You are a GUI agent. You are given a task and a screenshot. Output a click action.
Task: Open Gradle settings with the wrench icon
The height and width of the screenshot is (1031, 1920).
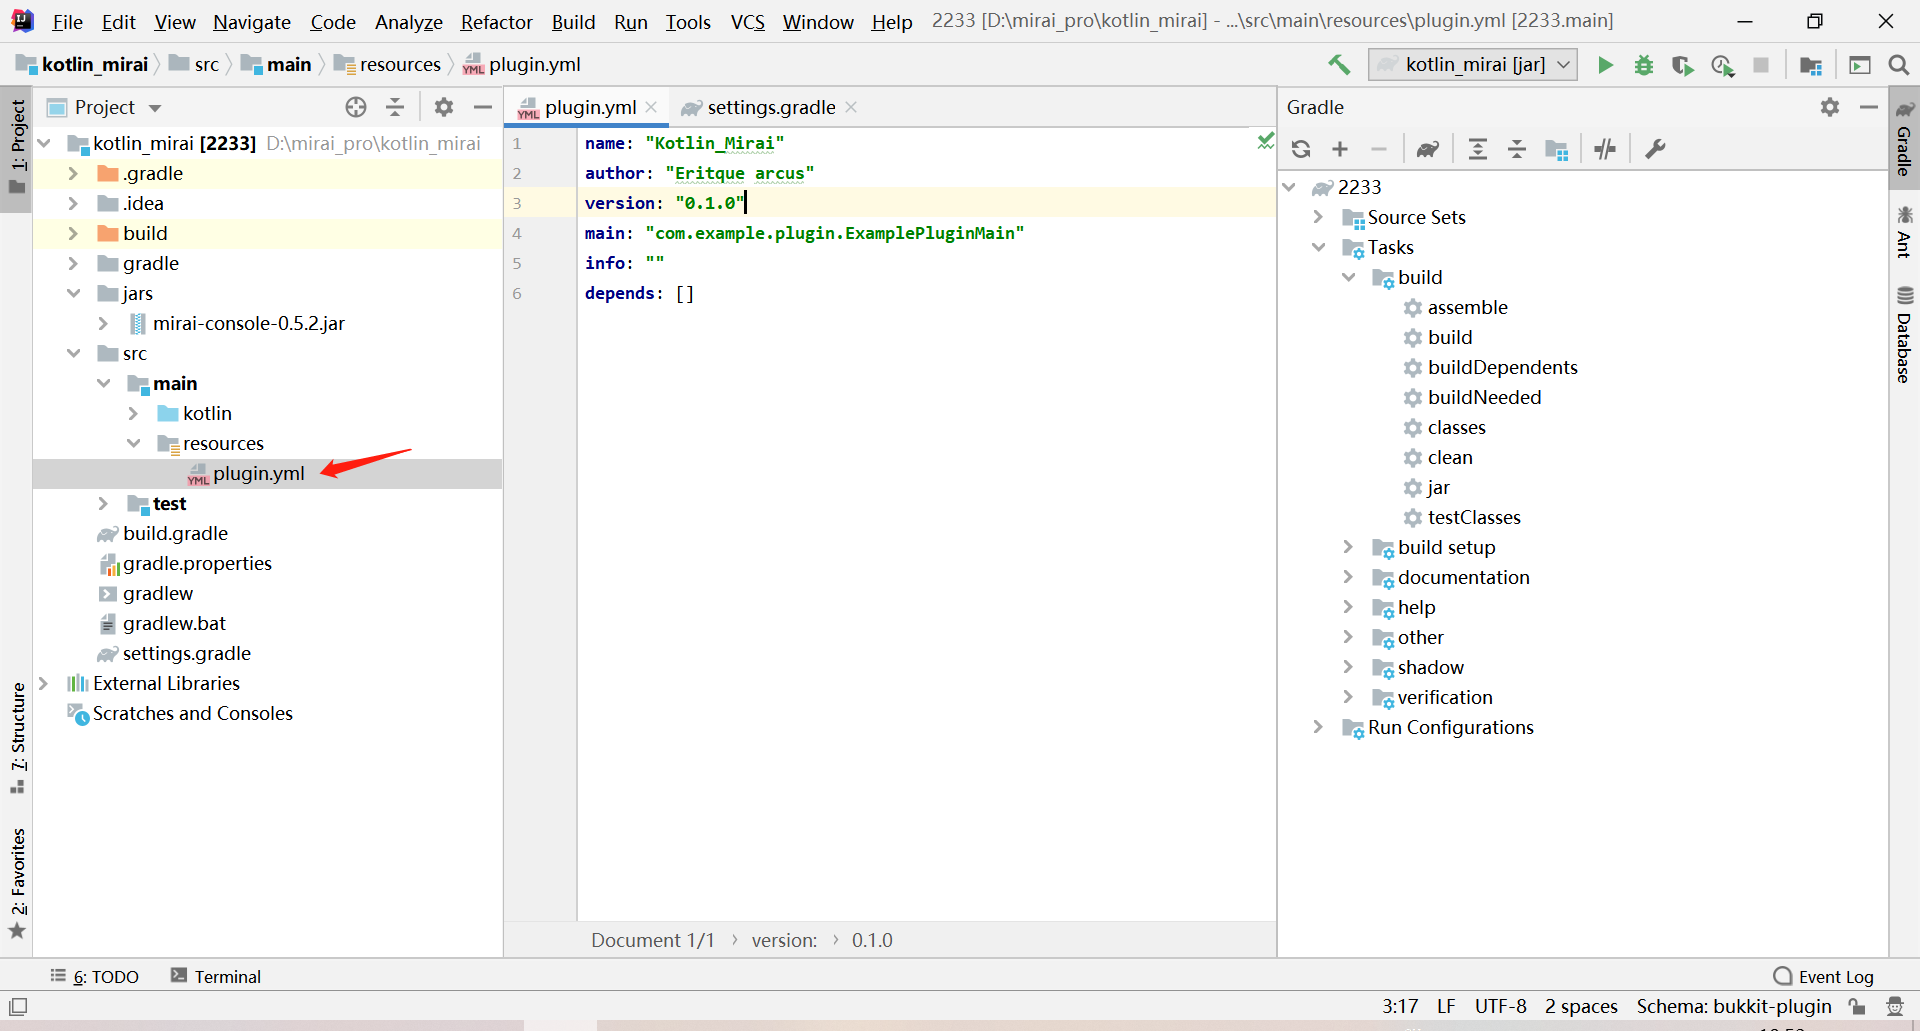click(x=1656, y=149)
